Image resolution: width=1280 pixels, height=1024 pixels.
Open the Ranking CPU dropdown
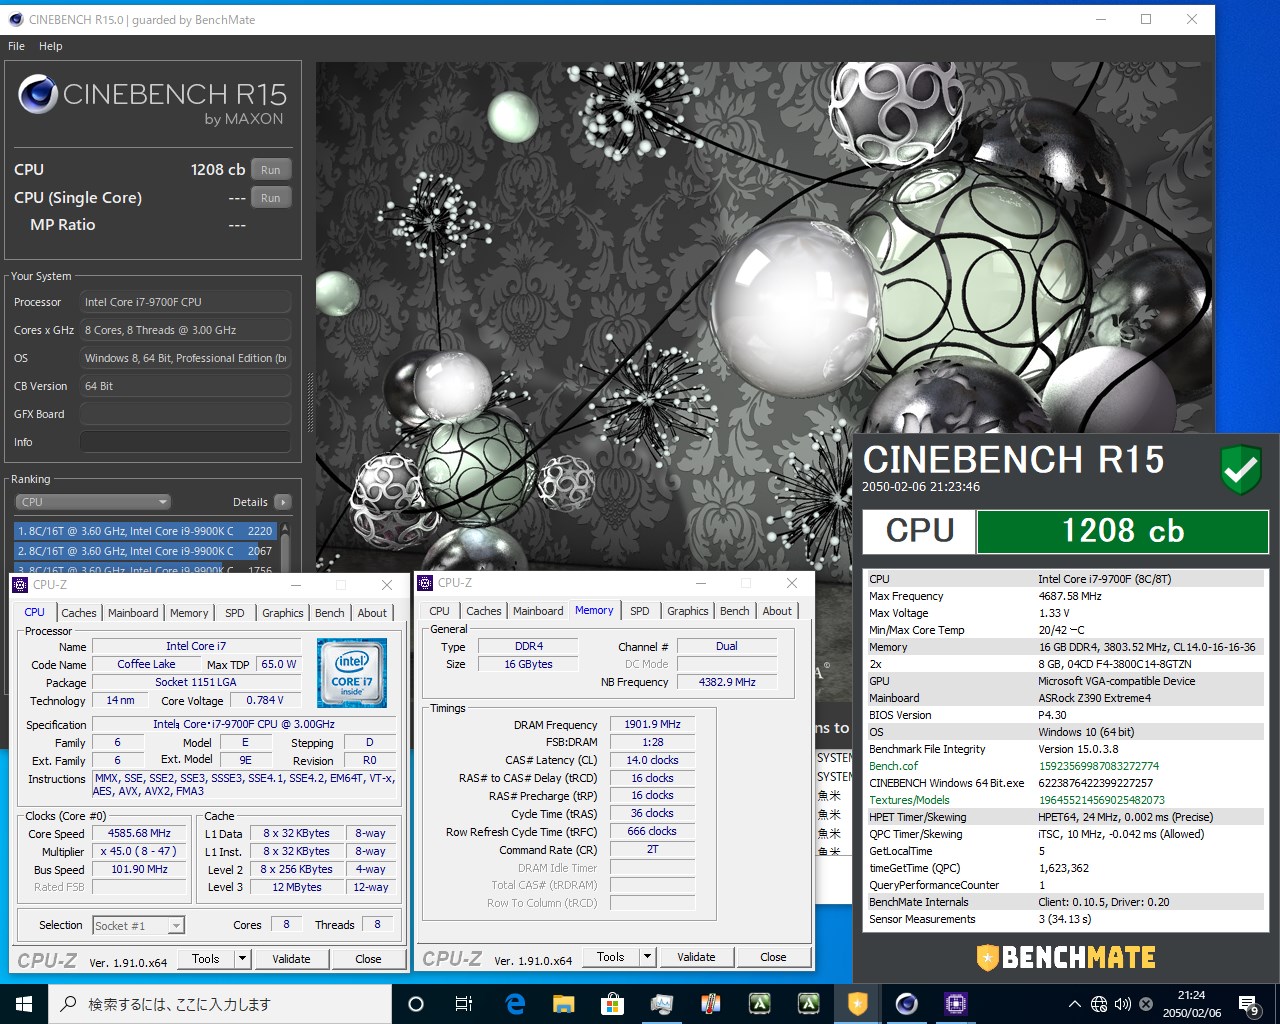(93, 502)
